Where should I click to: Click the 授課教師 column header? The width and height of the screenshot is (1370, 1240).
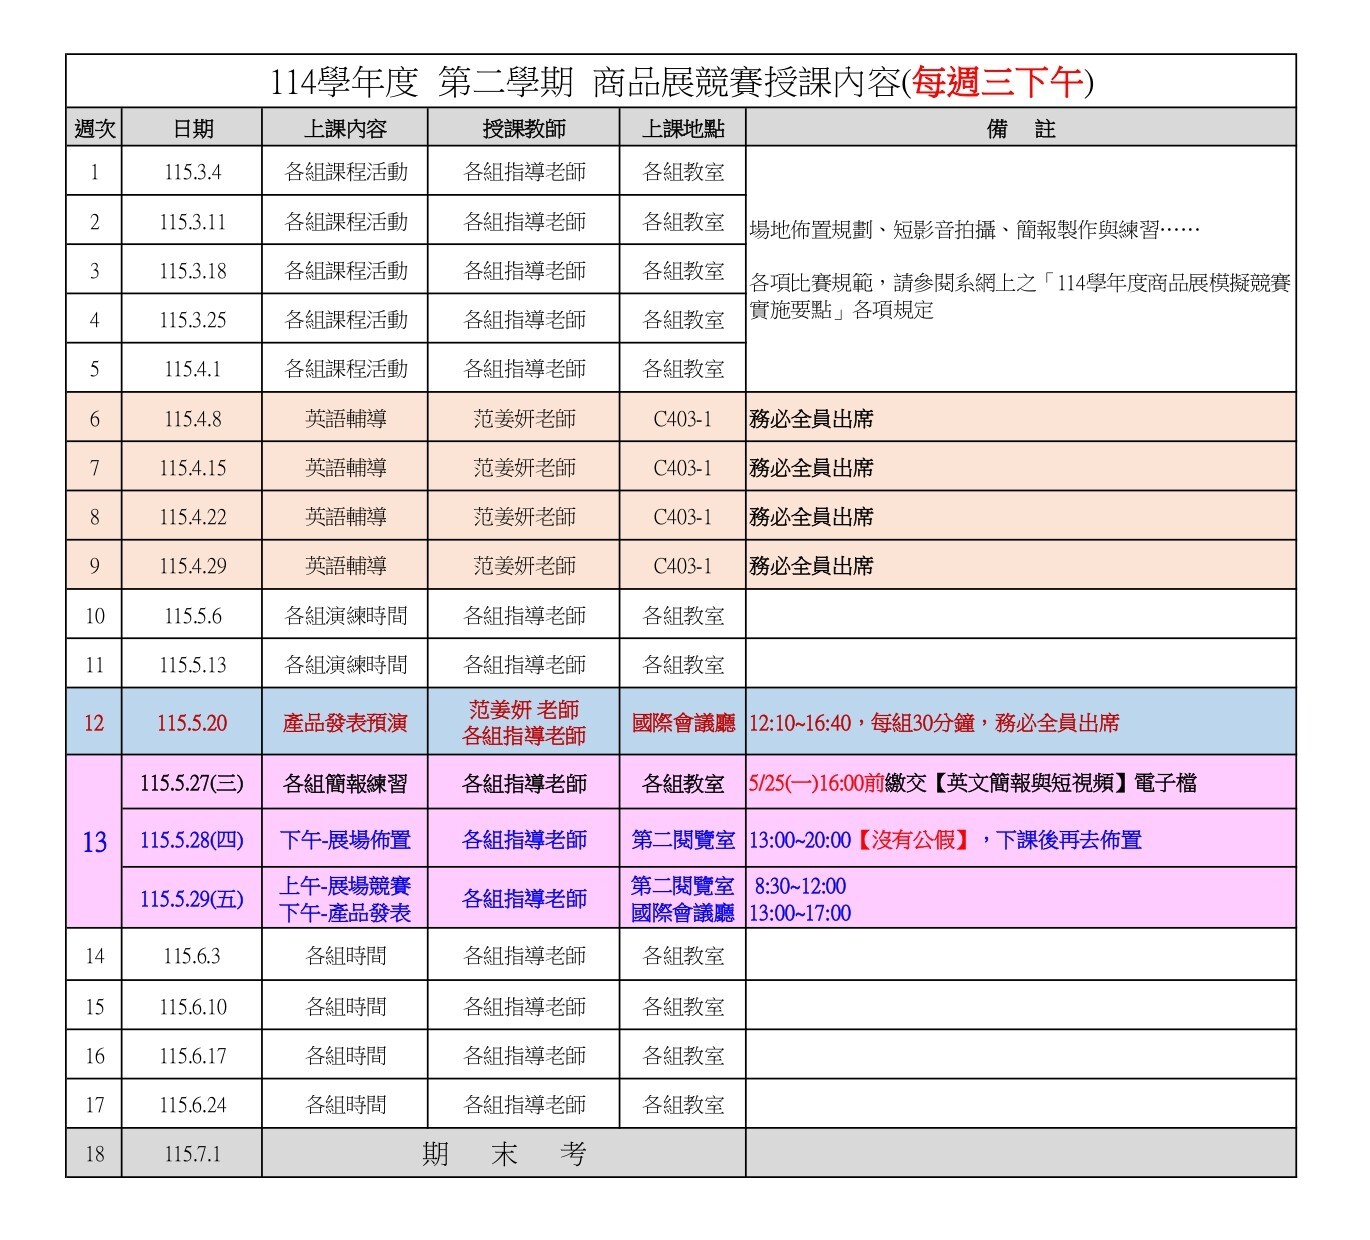click(524, 129)
